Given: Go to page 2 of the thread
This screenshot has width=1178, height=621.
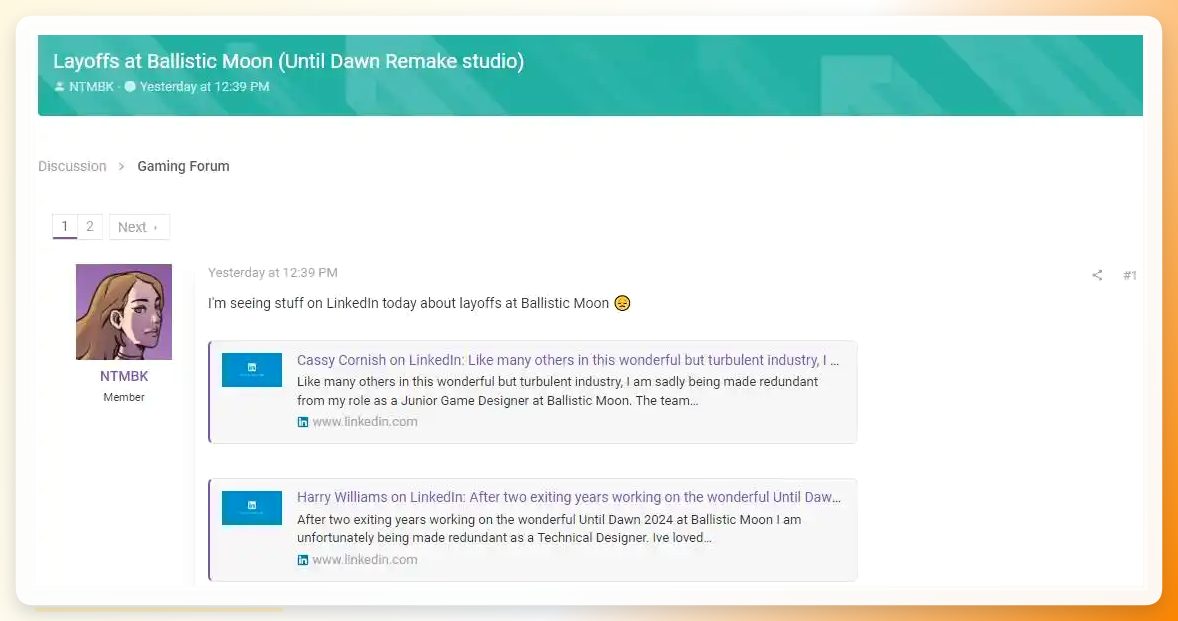Looking at the screenshot, I should [x=89, y=226].
